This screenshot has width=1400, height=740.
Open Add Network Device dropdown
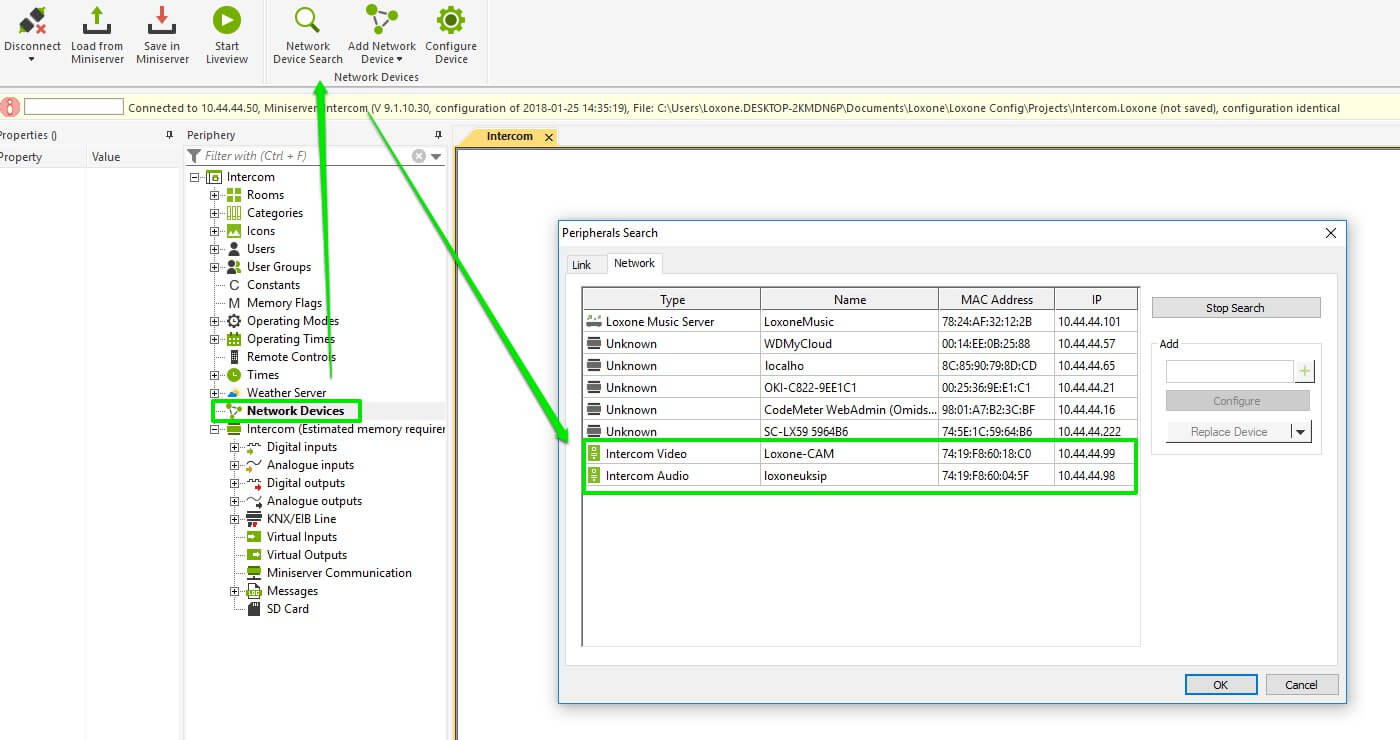tap(399, 59)
